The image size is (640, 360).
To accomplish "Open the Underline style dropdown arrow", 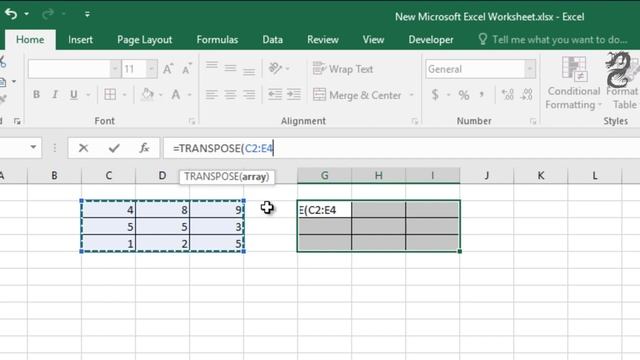I will pyautogui.click(x=88, y=95).
